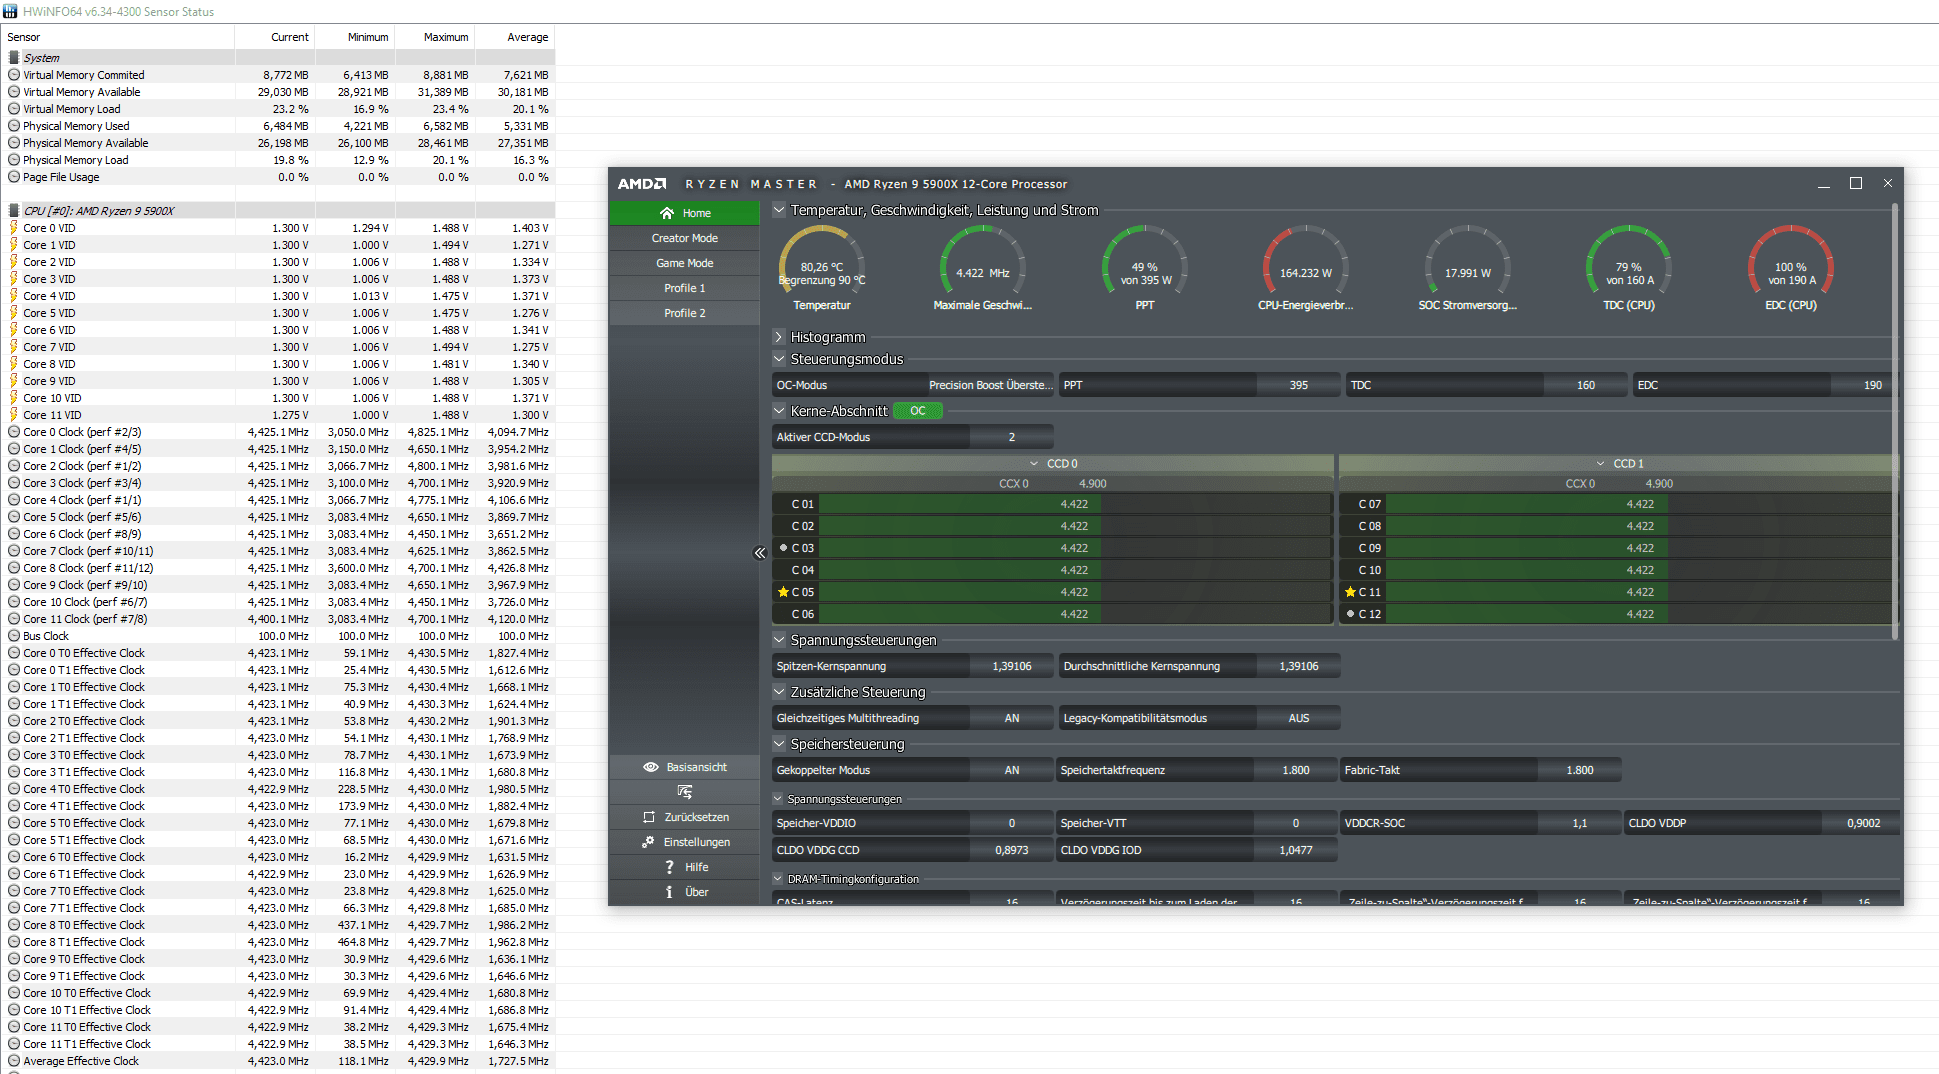The image size is (1939, 1074).
Task: Collapse the Steuerungsmodus section
Action: pyautogui.click(x=779, y=359)
